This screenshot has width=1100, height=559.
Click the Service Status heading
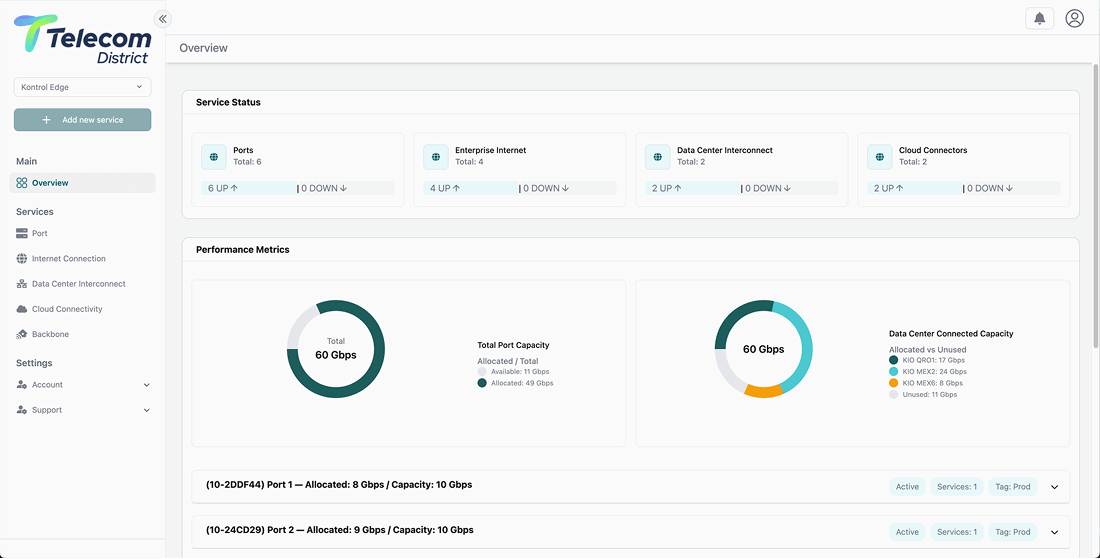pos(228,102)
